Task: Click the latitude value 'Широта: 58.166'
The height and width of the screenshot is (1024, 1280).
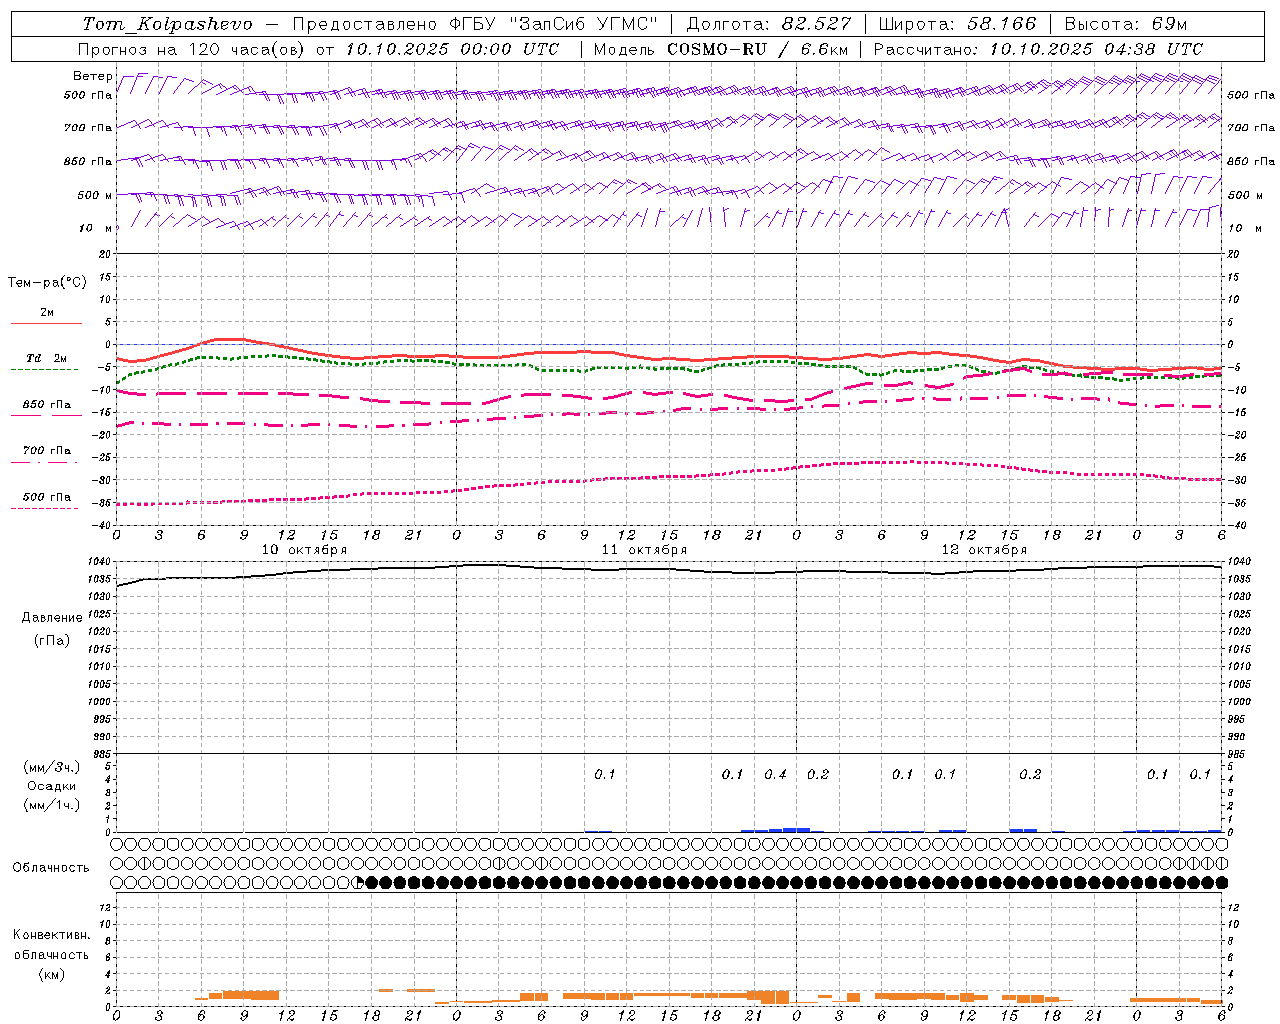Action: (957, 24)
